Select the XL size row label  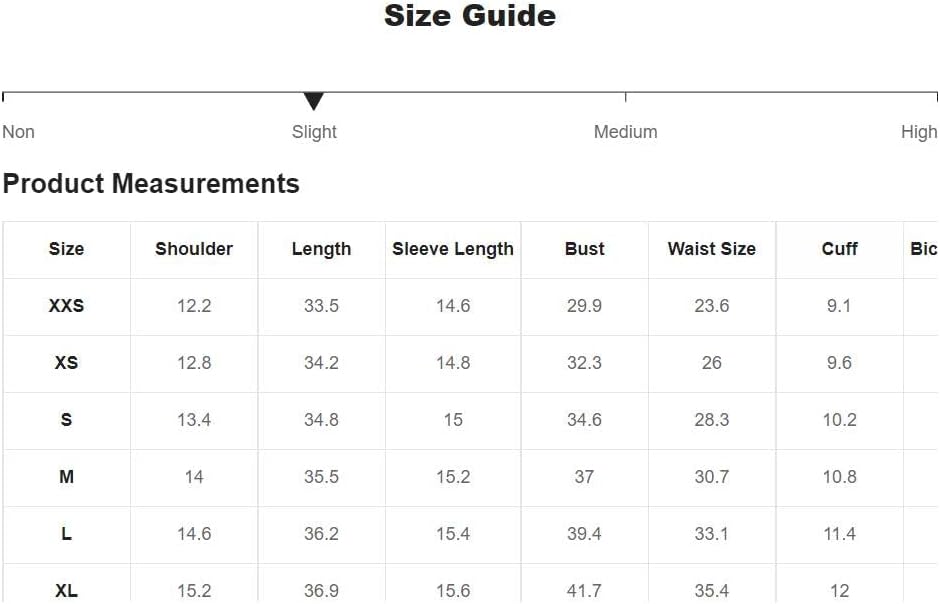(x=67, y=591)
